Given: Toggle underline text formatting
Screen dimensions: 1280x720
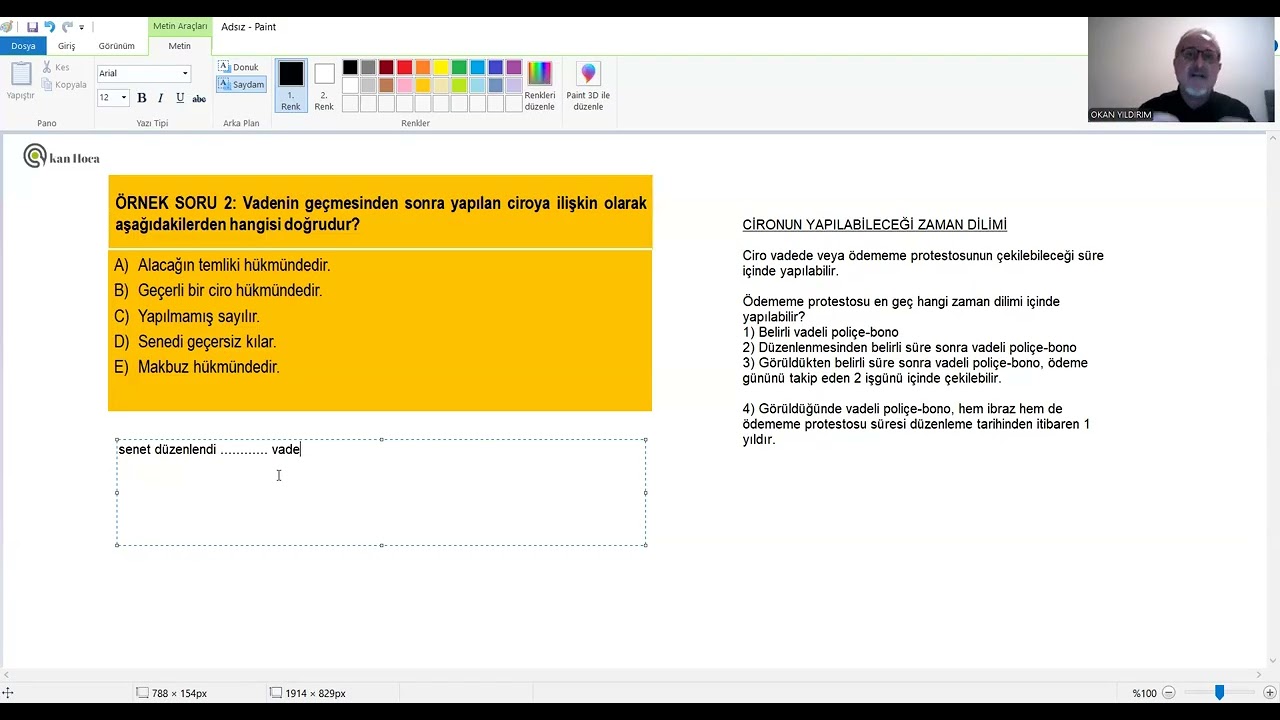Looking at the screenshot, I should 180,98.
